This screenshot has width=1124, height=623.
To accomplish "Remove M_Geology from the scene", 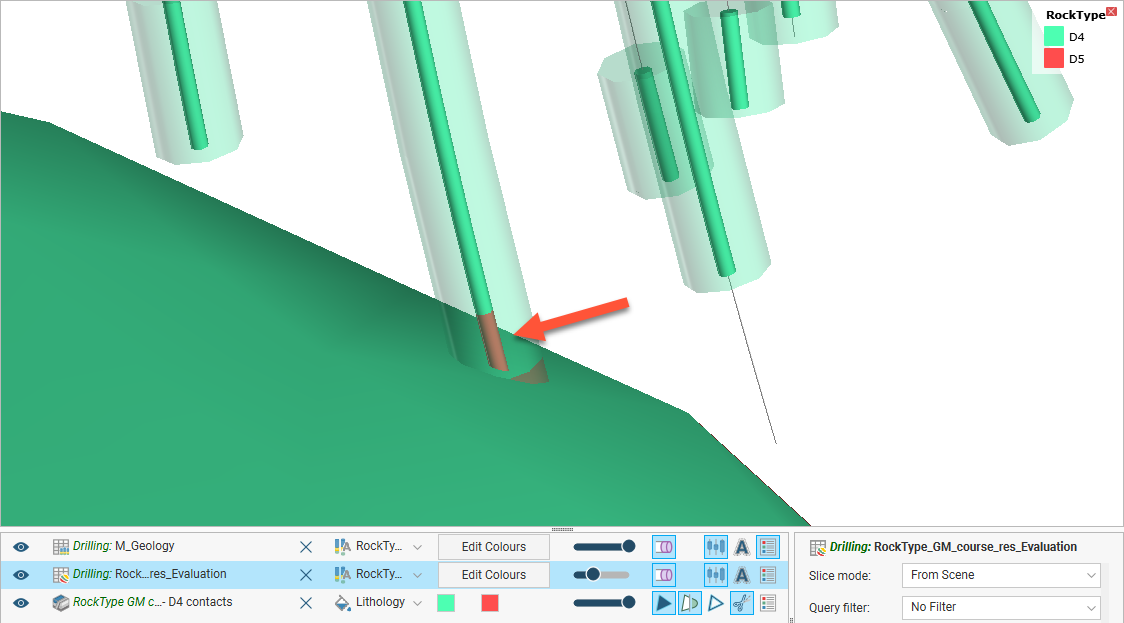I will click(x=306, y=547).
